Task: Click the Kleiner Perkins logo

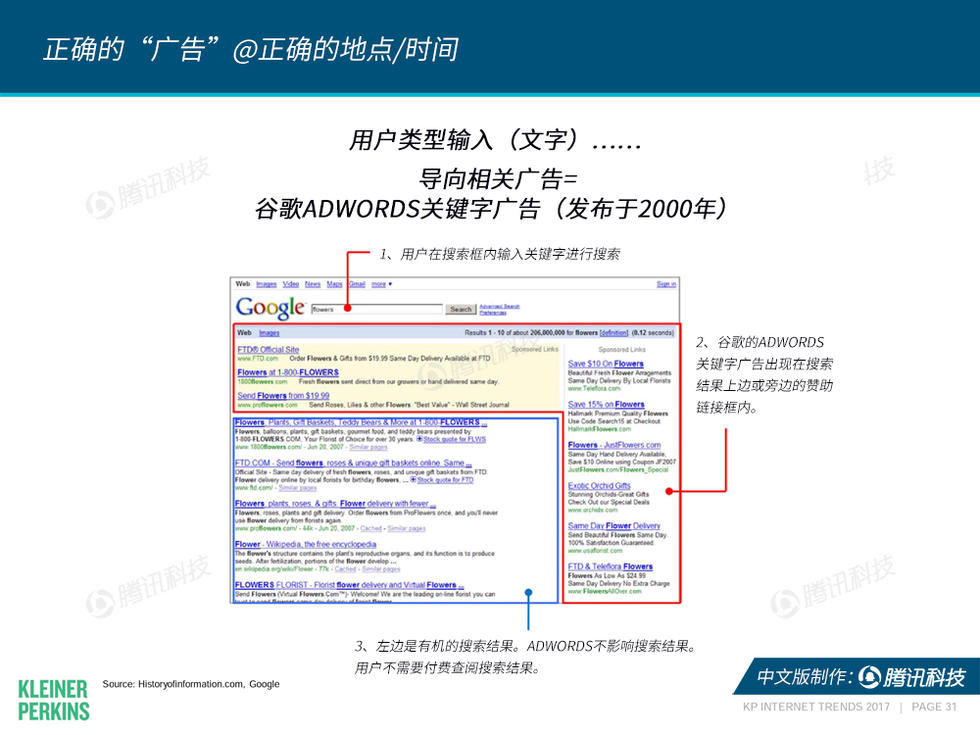Action: 54,701
